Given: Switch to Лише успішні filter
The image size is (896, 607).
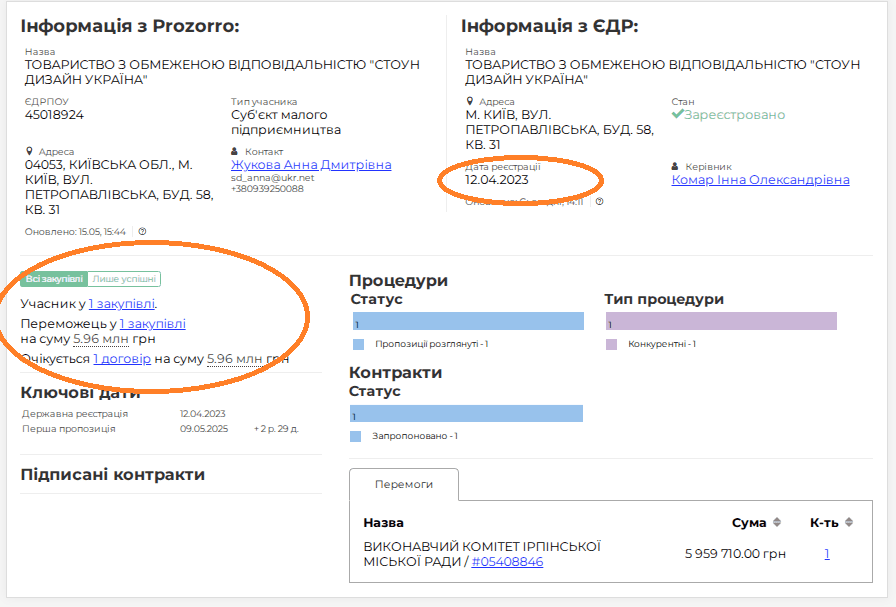Looking at the screenshot, I should click(124, 280).
